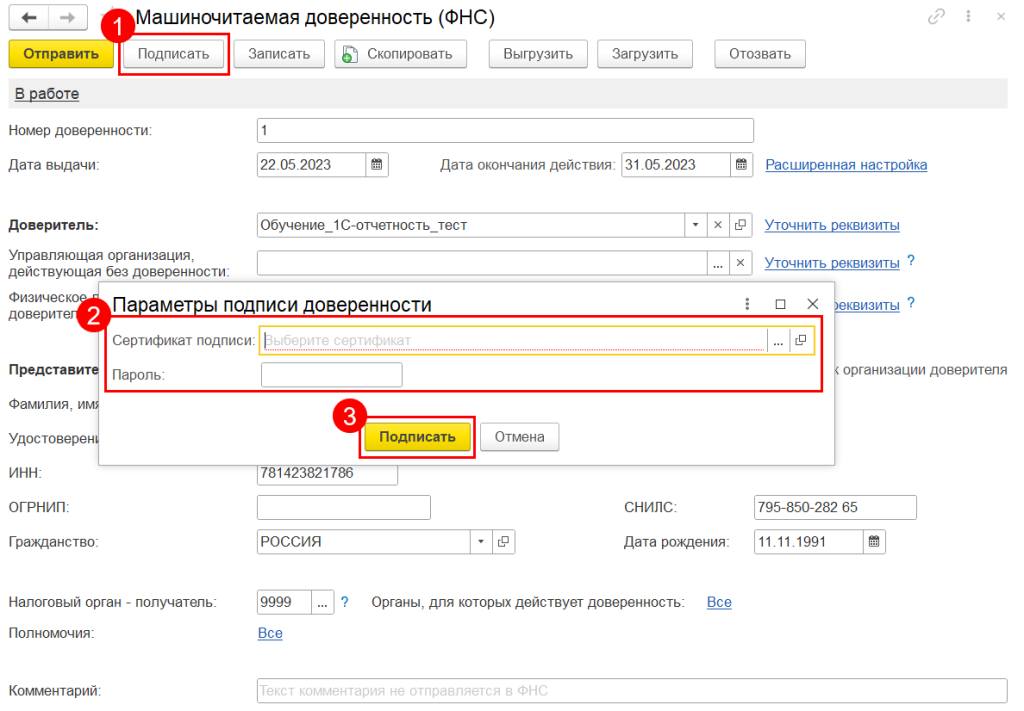Screen dimensions: 1024x711
Task: Clear the Доверитель field with X
Action: click(x=718, y=225)
